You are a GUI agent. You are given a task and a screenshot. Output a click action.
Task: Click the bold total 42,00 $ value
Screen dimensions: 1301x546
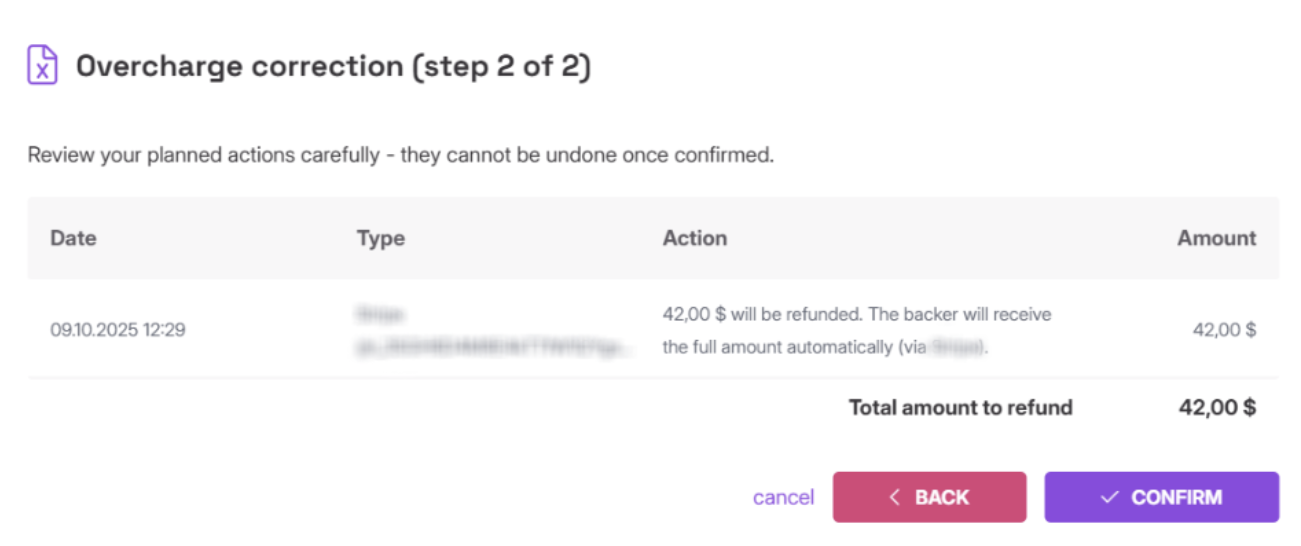point(1217,407)
